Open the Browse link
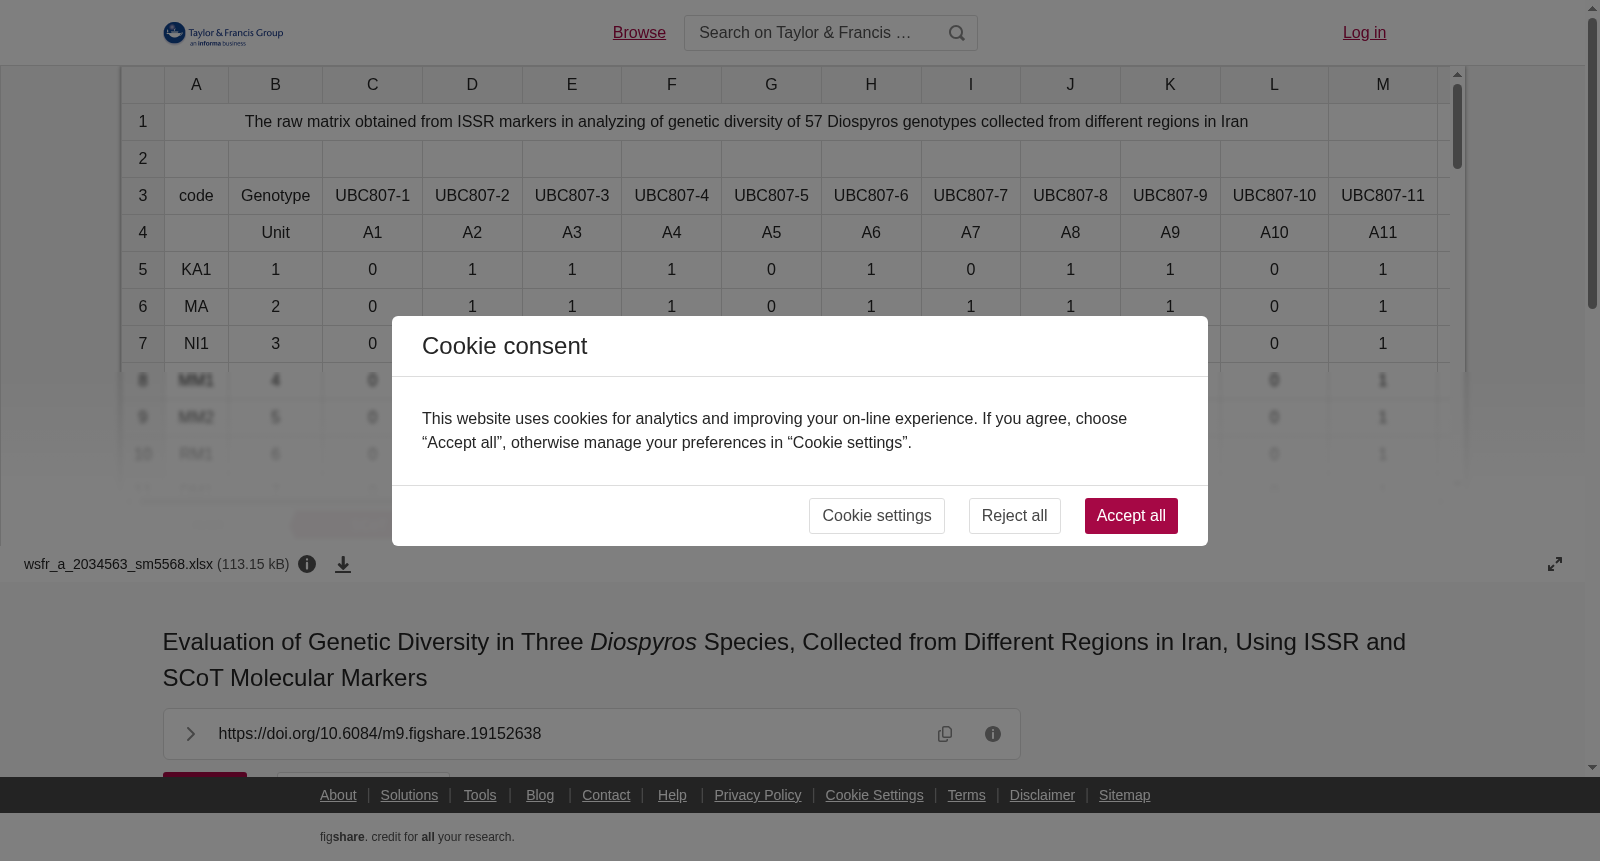 [639, 33]
